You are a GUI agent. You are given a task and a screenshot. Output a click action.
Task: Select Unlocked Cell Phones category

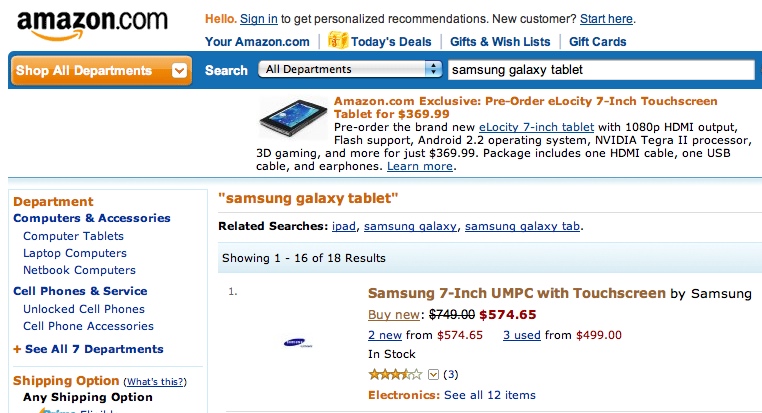84,309
